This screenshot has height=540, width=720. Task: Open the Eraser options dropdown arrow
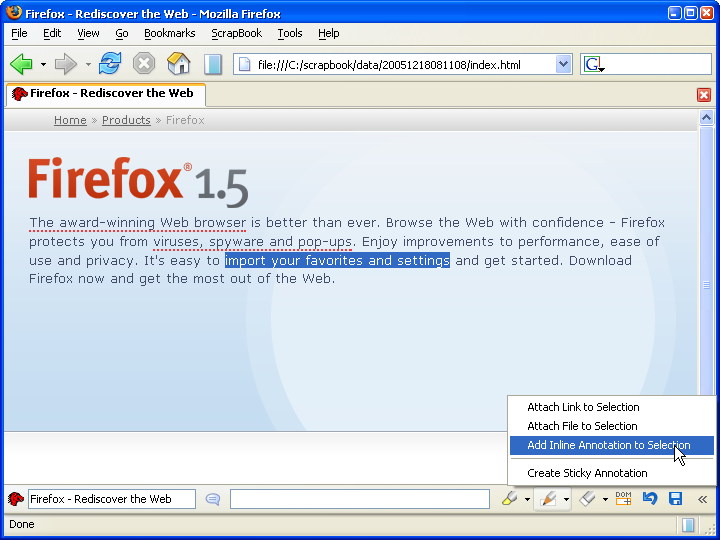tap(605, 499)
